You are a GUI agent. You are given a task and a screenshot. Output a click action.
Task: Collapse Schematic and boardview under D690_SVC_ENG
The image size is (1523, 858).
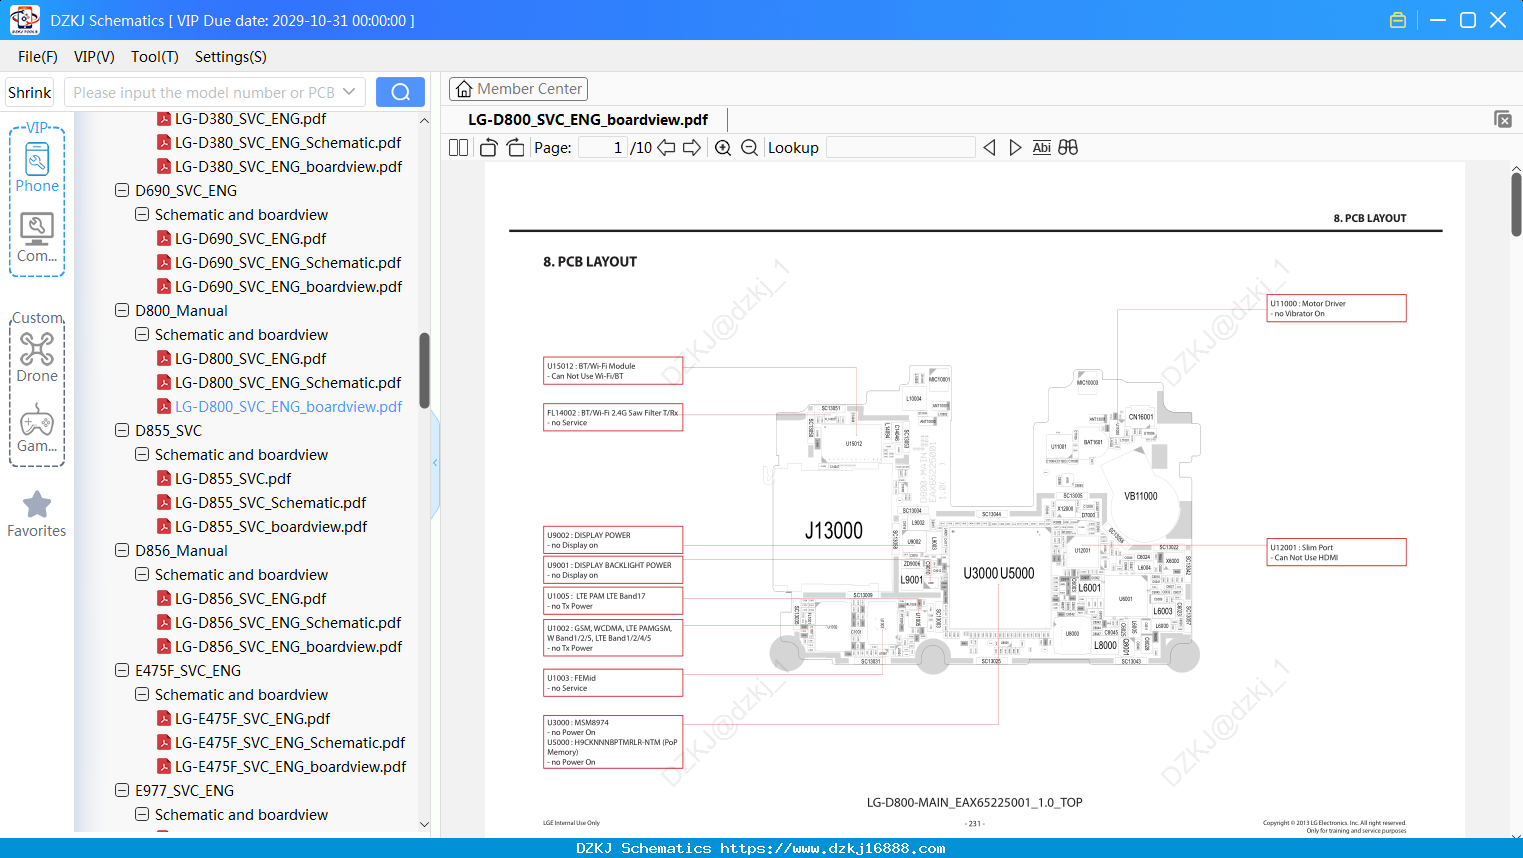pyautogui.click(x=142, y=214)
